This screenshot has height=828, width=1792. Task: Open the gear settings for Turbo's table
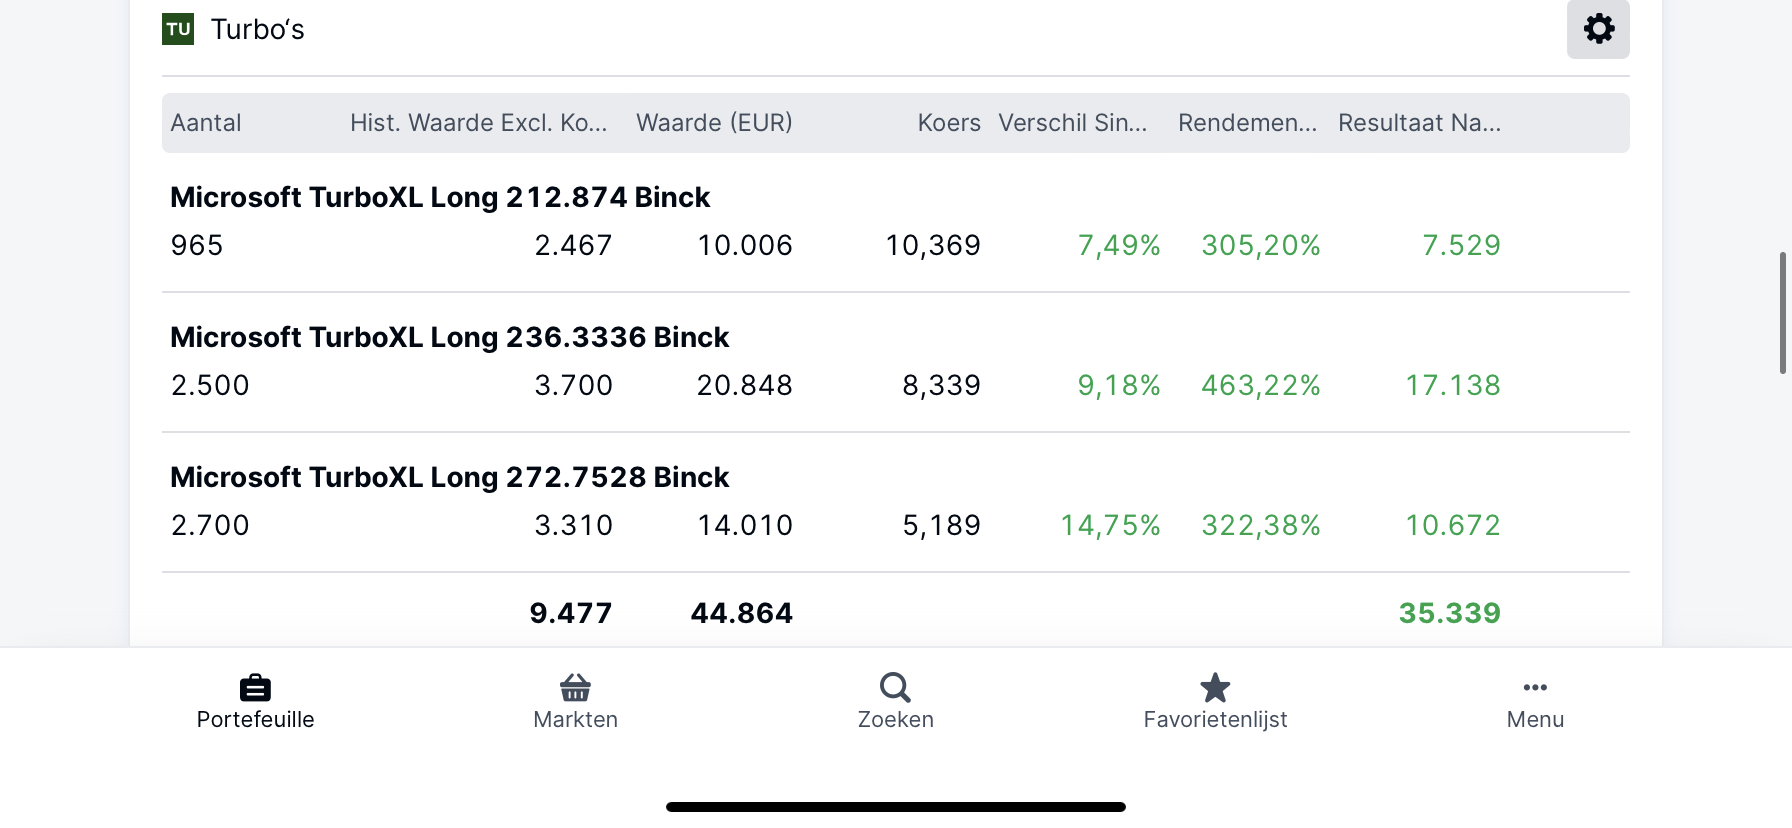click(1598, 28)
